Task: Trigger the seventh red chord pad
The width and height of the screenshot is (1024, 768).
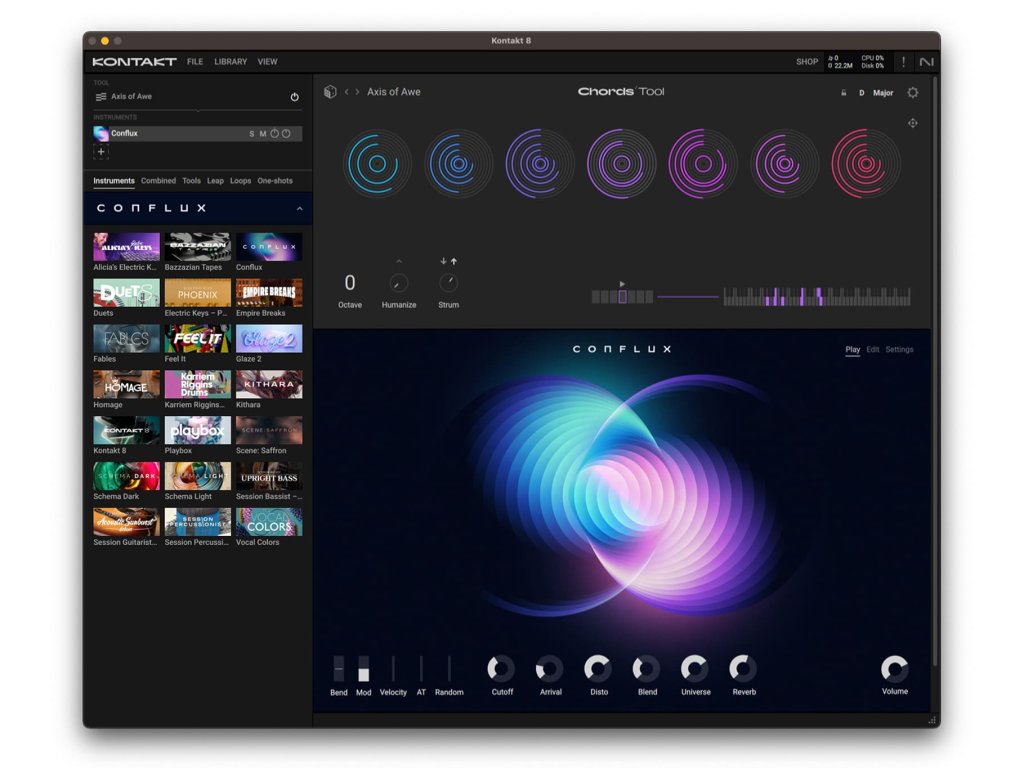Action: 866,163
